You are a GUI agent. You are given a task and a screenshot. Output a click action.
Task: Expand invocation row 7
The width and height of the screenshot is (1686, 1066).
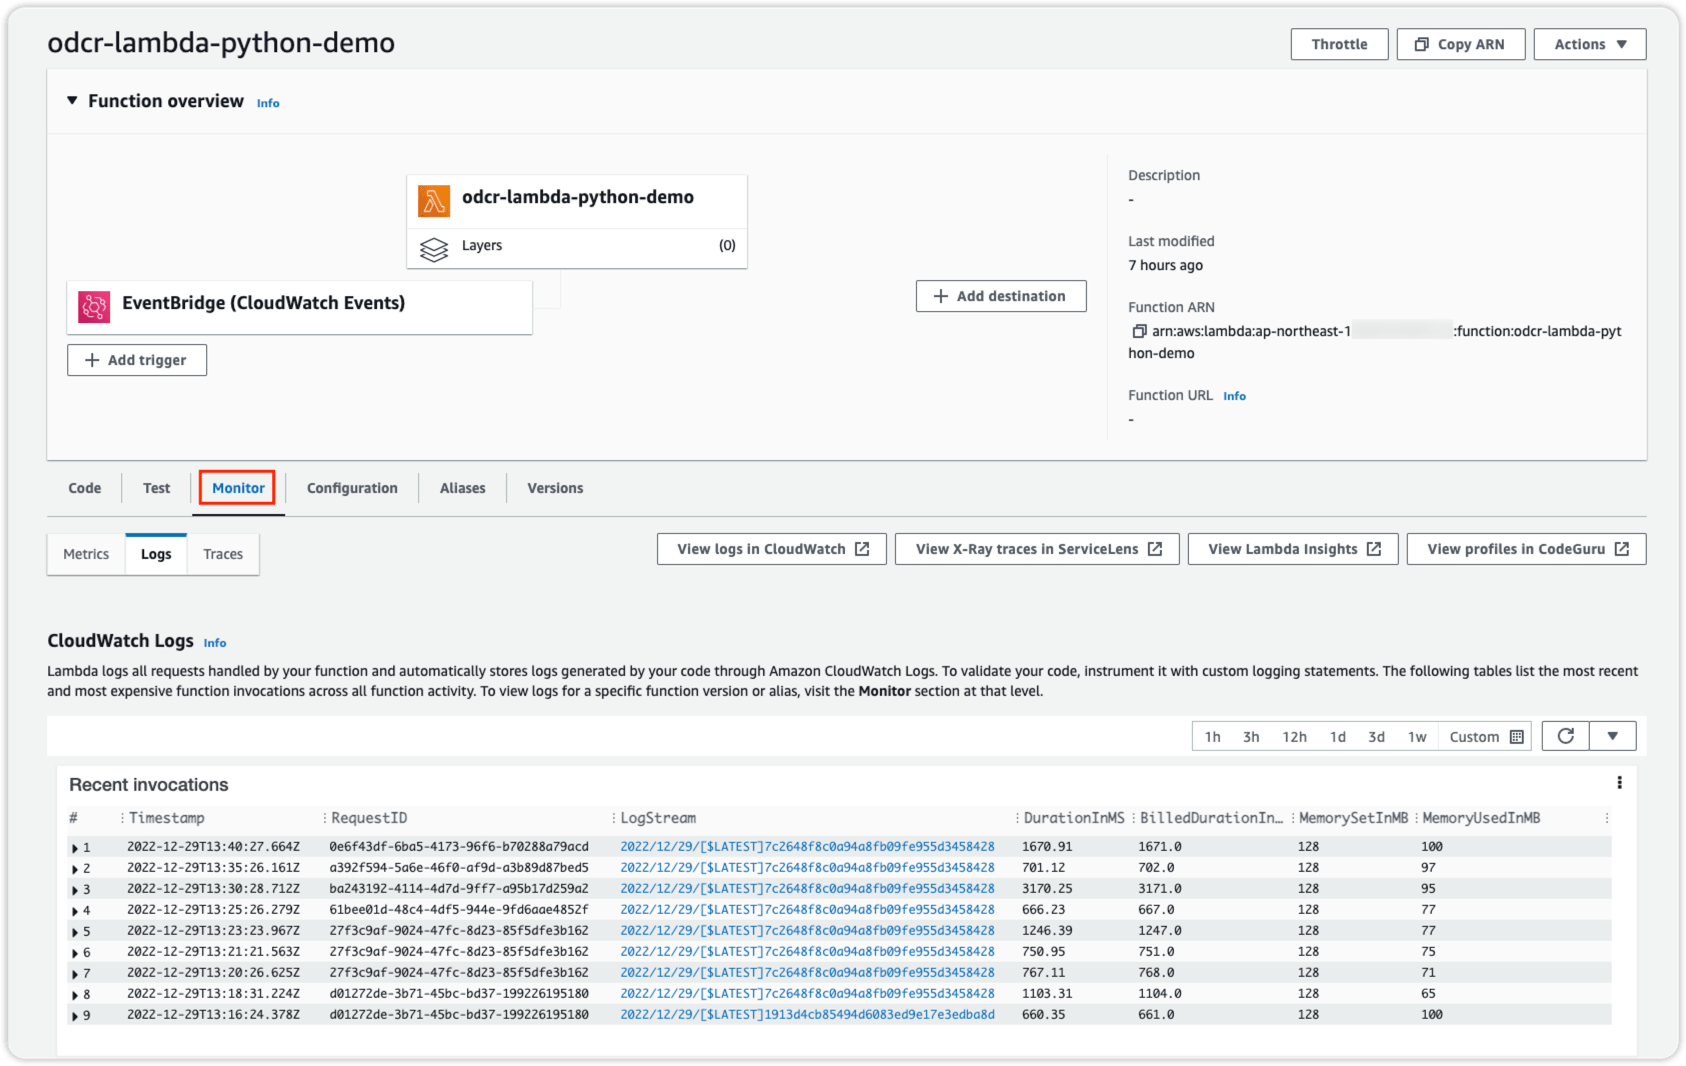point(75,974)
